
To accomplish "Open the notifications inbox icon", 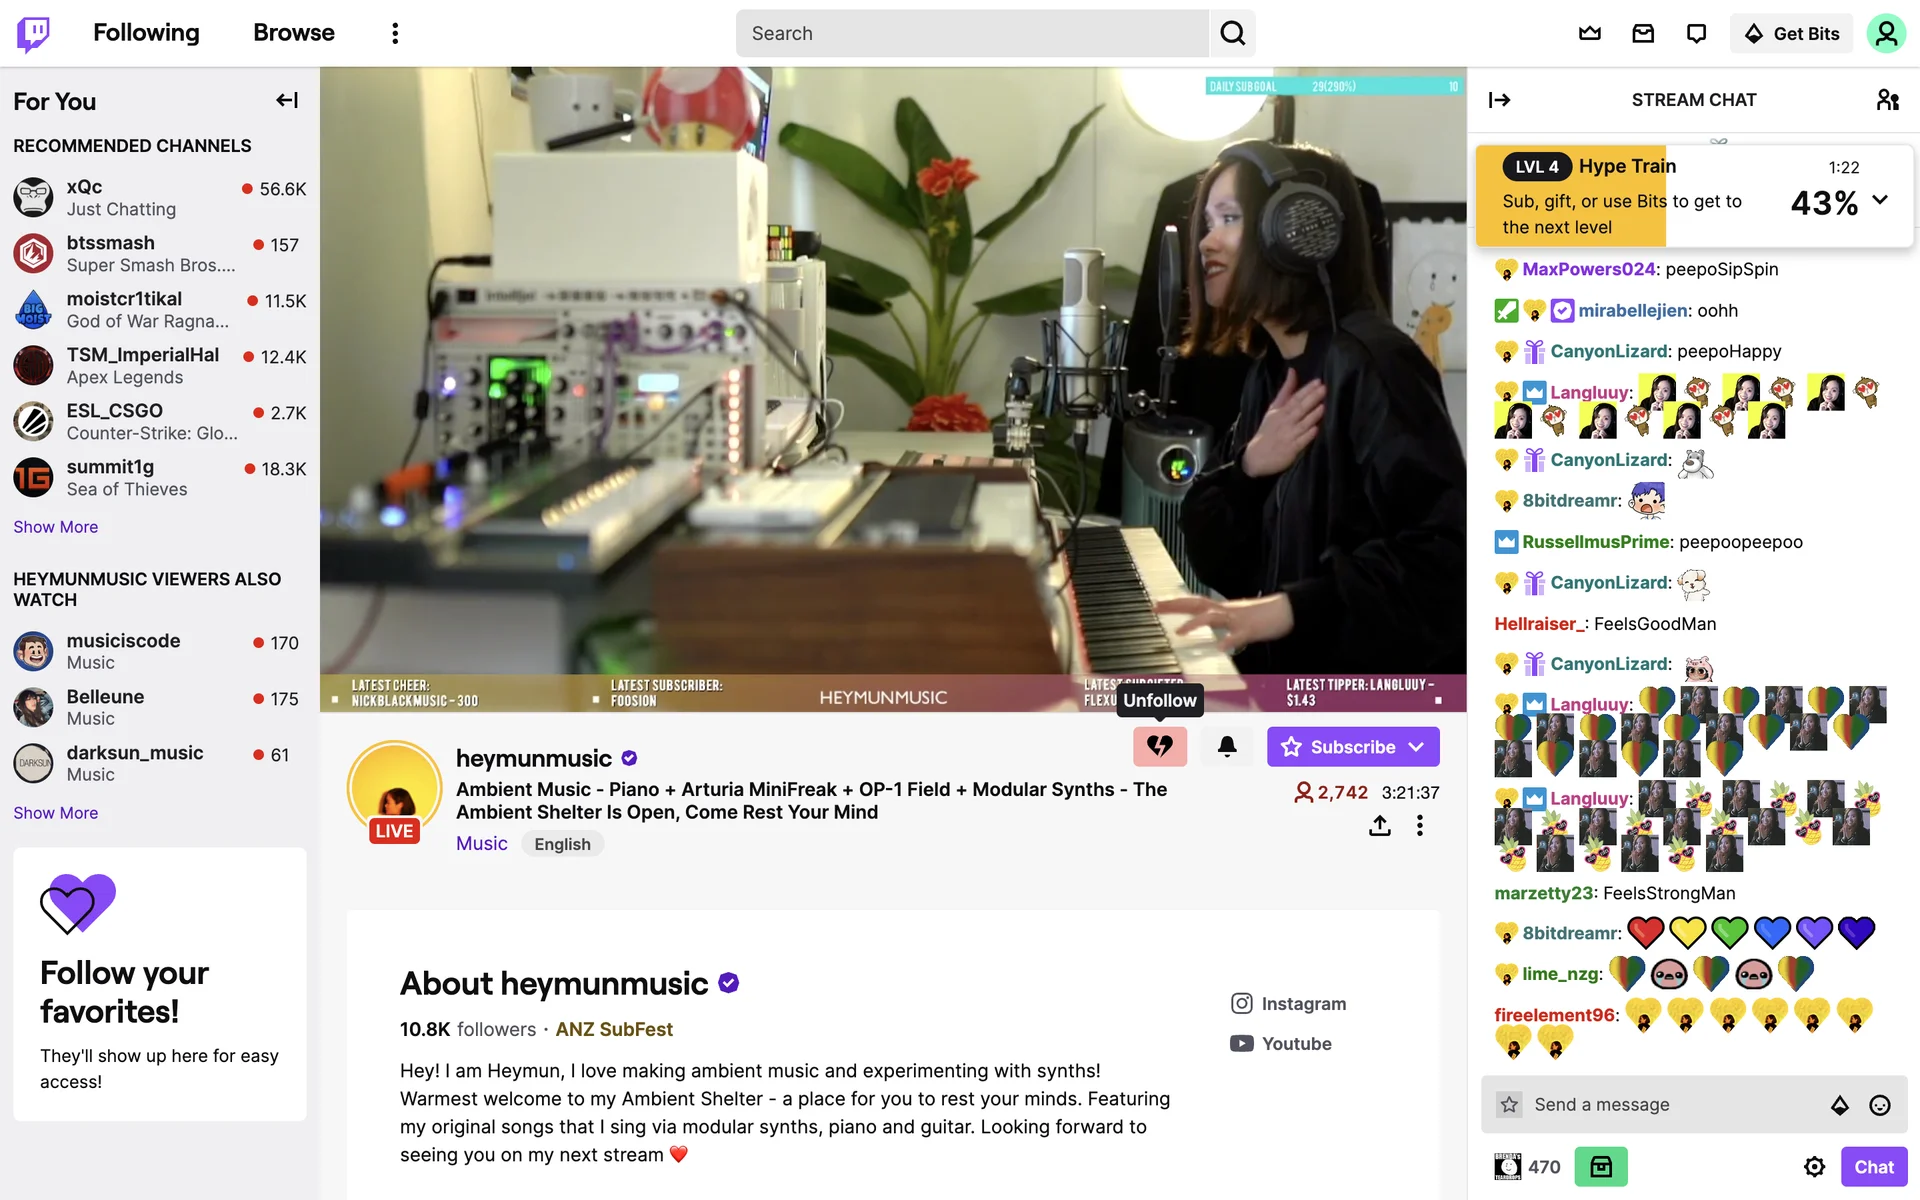I will [1643, 33].
